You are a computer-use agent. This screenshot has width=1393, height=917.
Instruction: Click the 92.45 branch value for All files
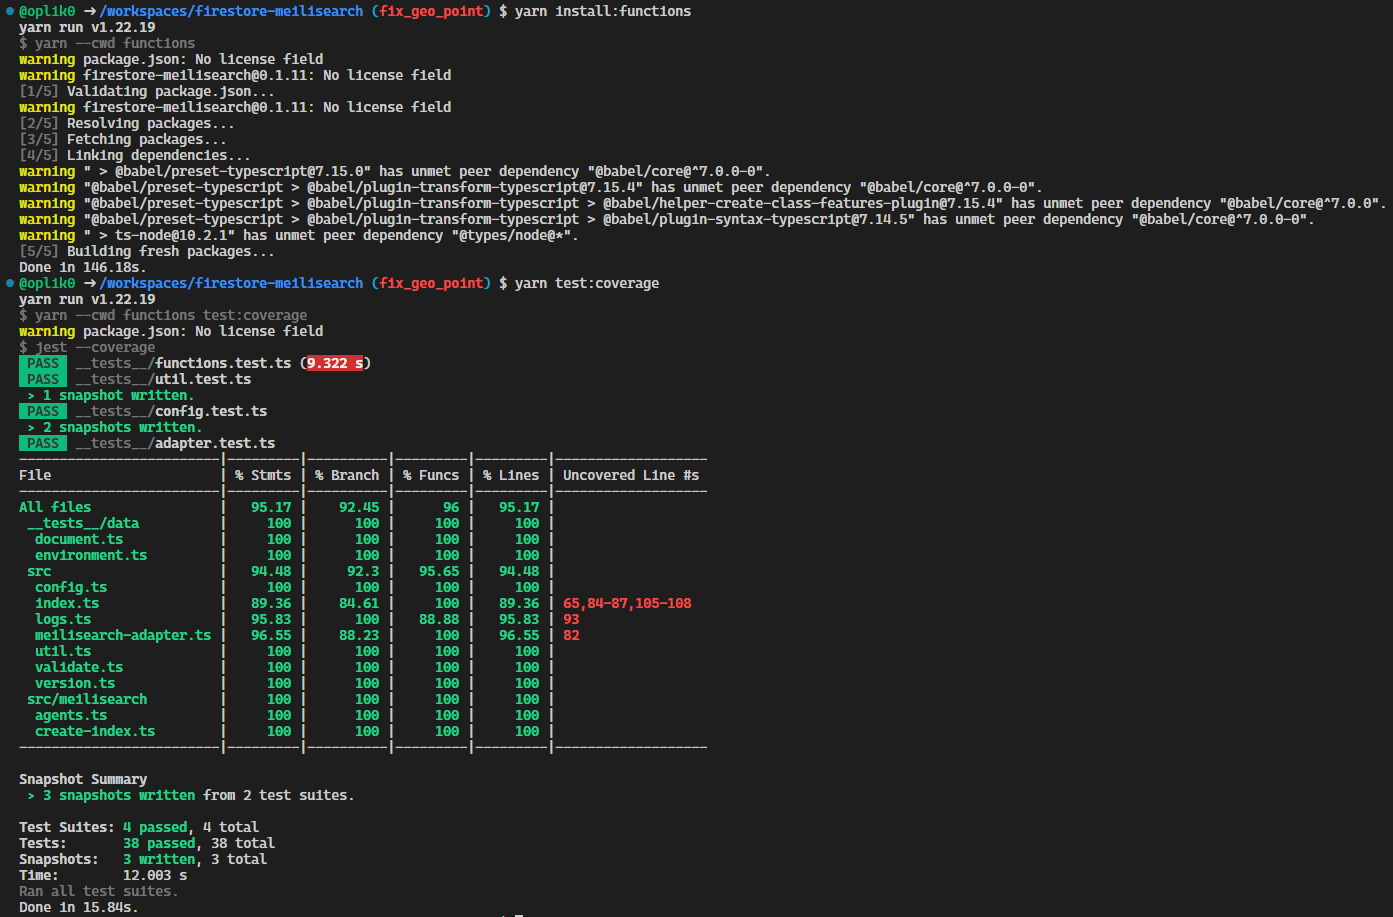coord(359,507)
